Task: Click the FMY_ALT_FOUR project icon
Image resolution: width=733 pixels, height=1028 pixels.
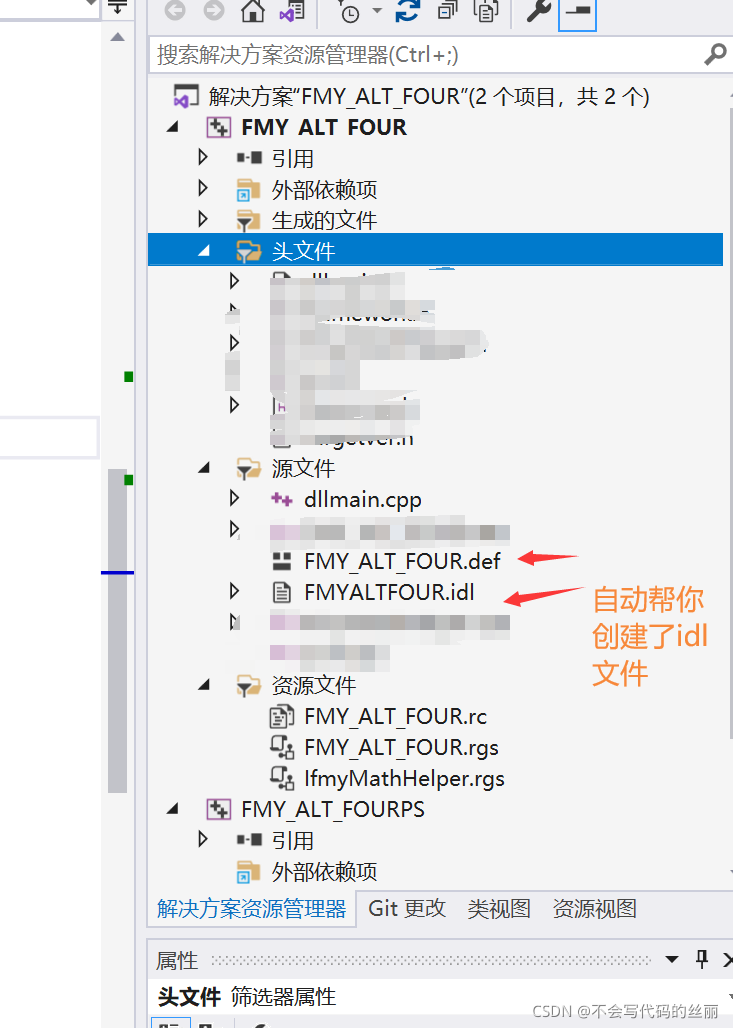Action: (218, 127)
